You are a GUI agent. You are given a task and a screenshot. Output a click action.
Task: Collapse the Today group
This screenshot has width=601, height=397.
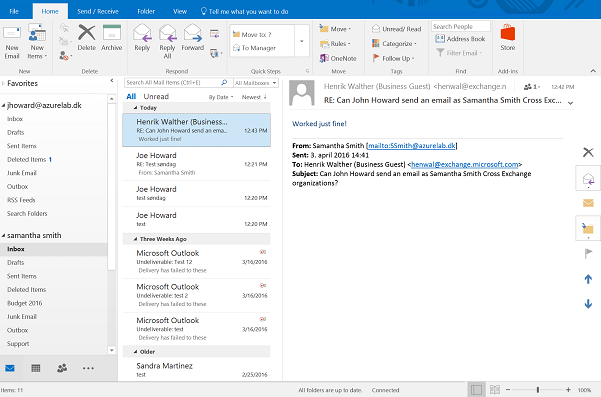coord(135,108)
